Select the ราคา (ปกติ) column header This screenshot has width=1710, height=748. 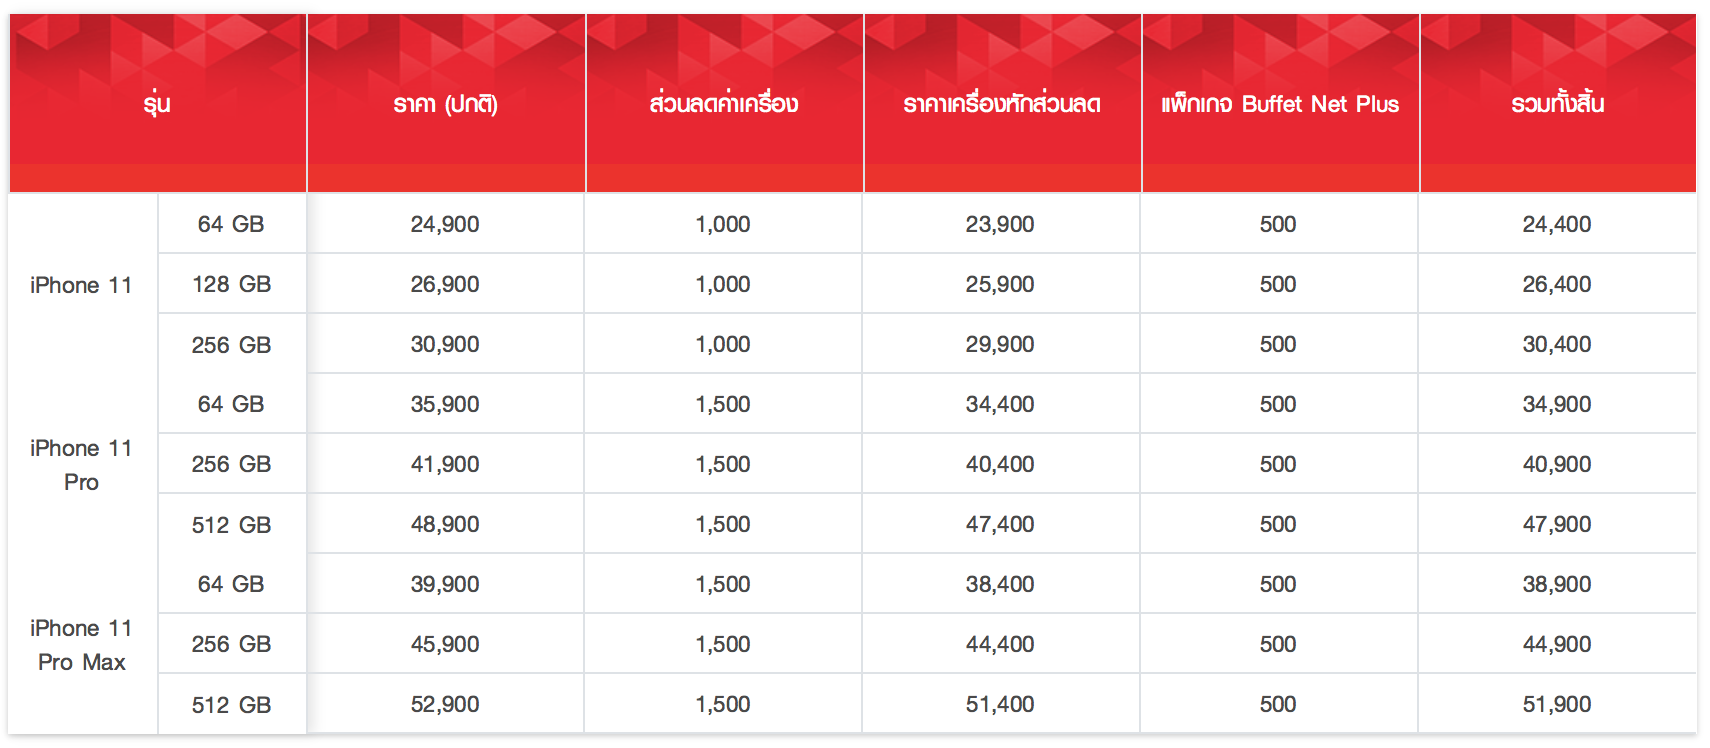click(x=446, y=103)
